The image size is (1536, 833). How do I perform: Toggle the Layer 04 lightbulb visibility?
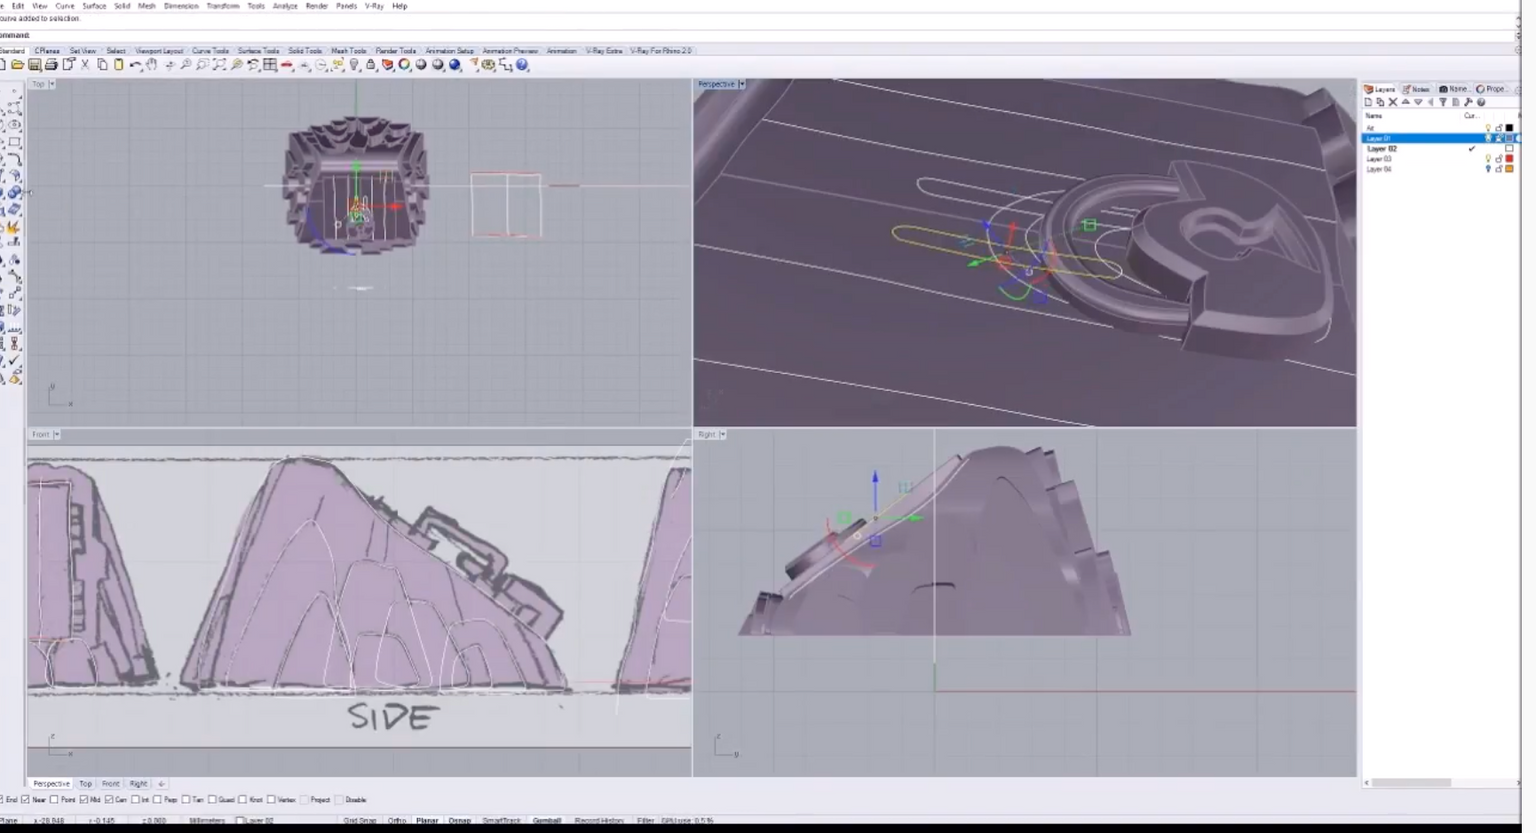(1488, 169)
